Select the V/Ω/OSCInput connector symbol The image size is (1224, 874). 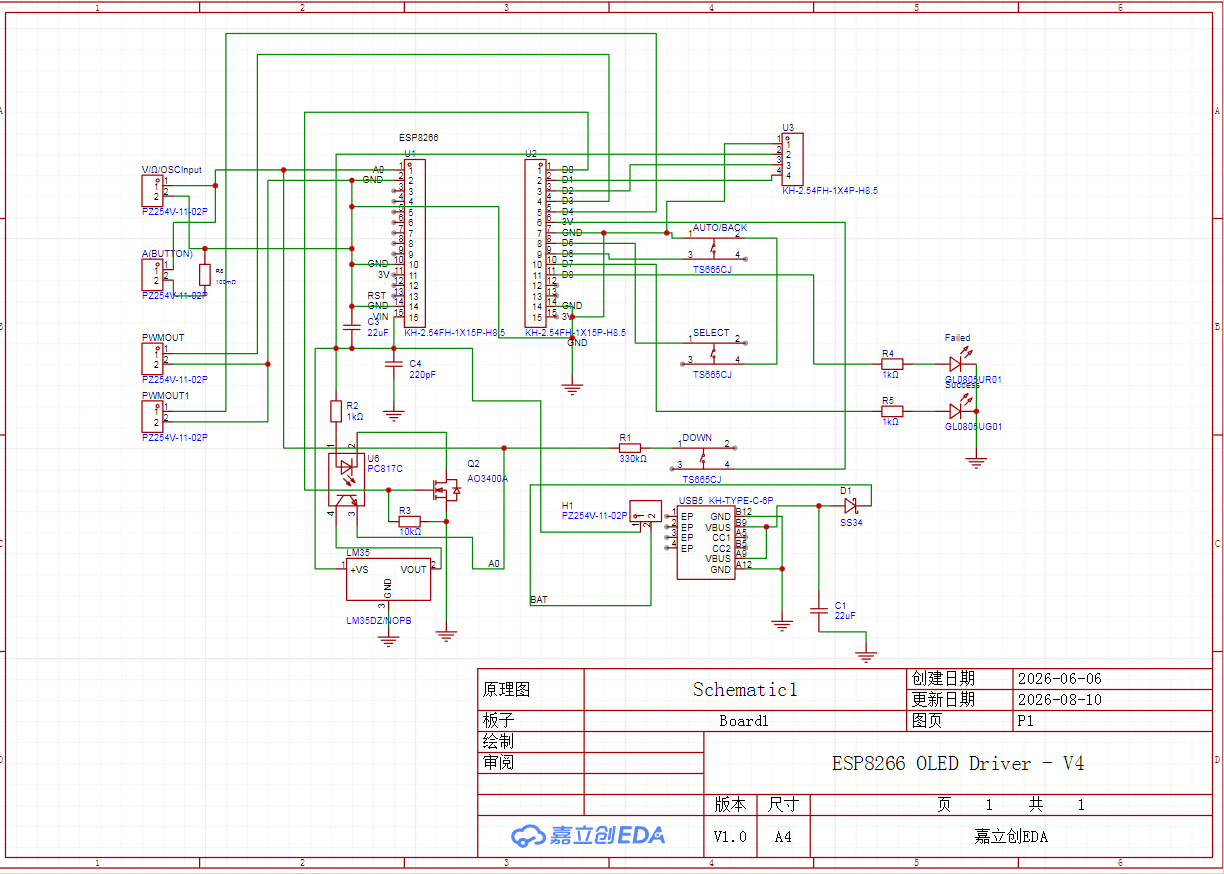pyautogui.click(x=152, y=191)
